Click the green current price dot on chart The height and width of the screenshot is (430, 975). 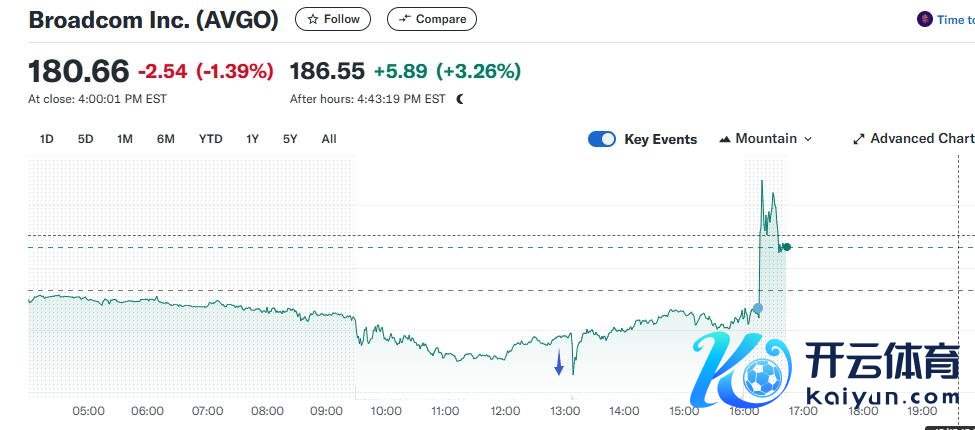point(787,247)
